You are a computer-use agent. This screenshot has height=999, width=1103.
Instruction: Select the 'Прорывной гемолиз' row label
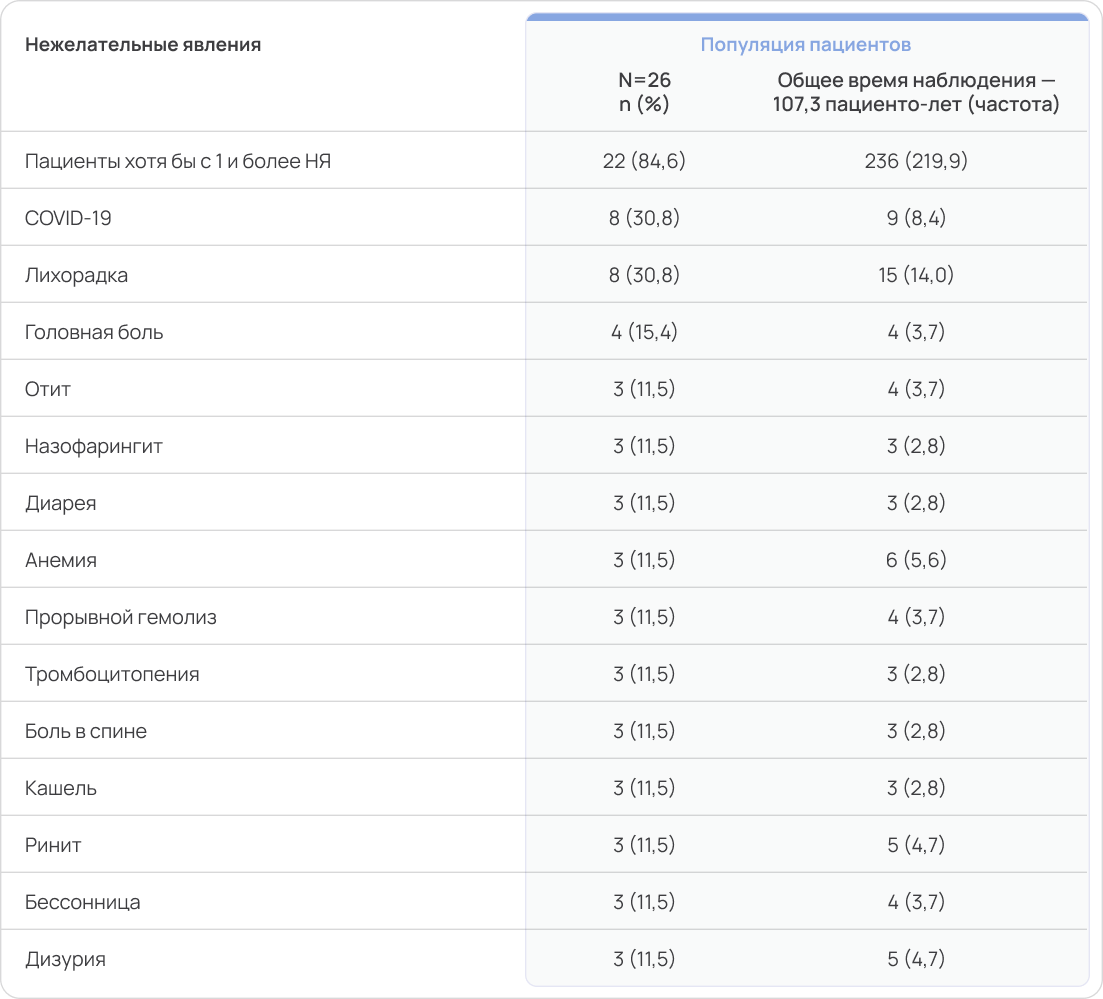coord(121,617)
